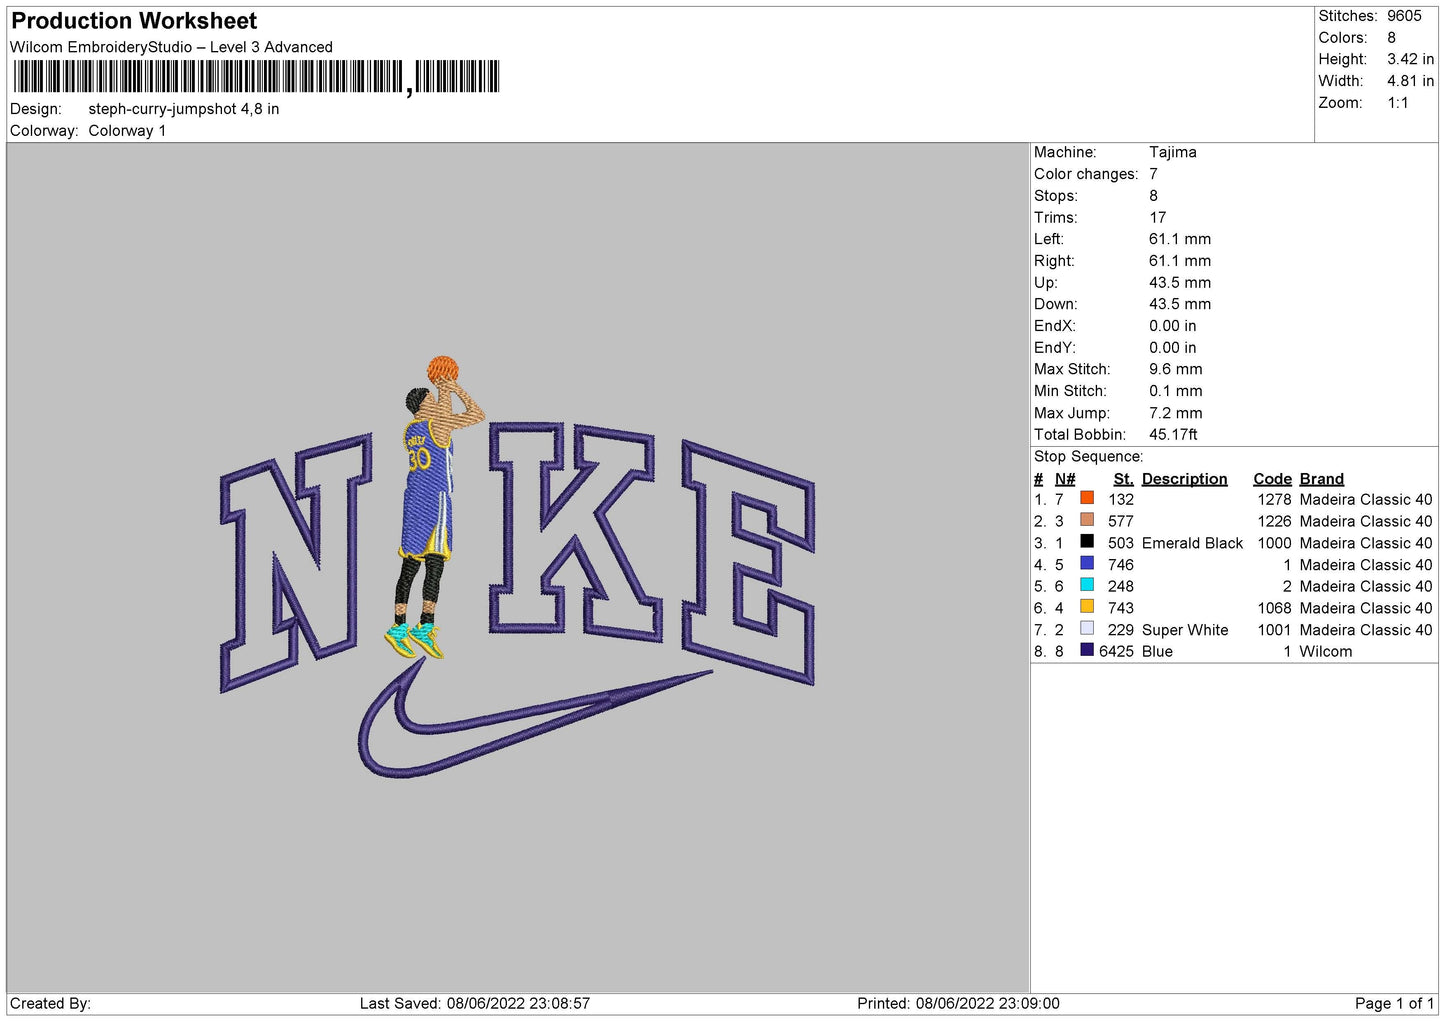Click the 'Brand' column header
This screenshot has height=1021, width=1445.
point(1321,479)
